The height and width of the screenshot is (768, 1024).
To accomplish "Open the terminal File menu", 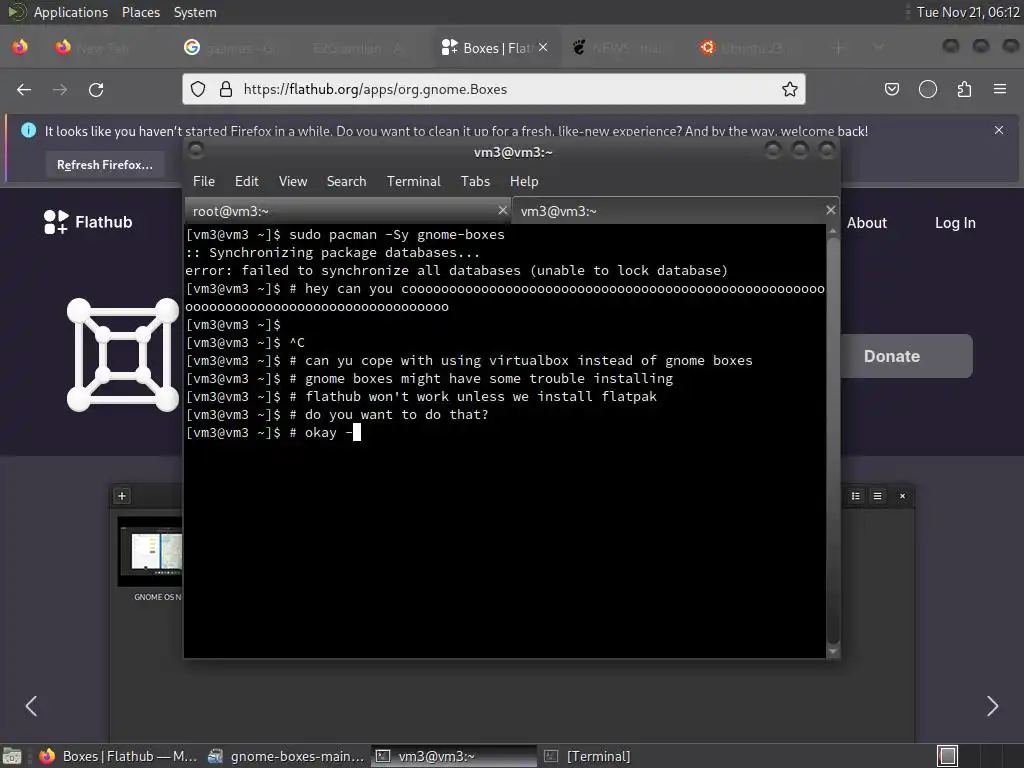I will [x=204, y=182].
